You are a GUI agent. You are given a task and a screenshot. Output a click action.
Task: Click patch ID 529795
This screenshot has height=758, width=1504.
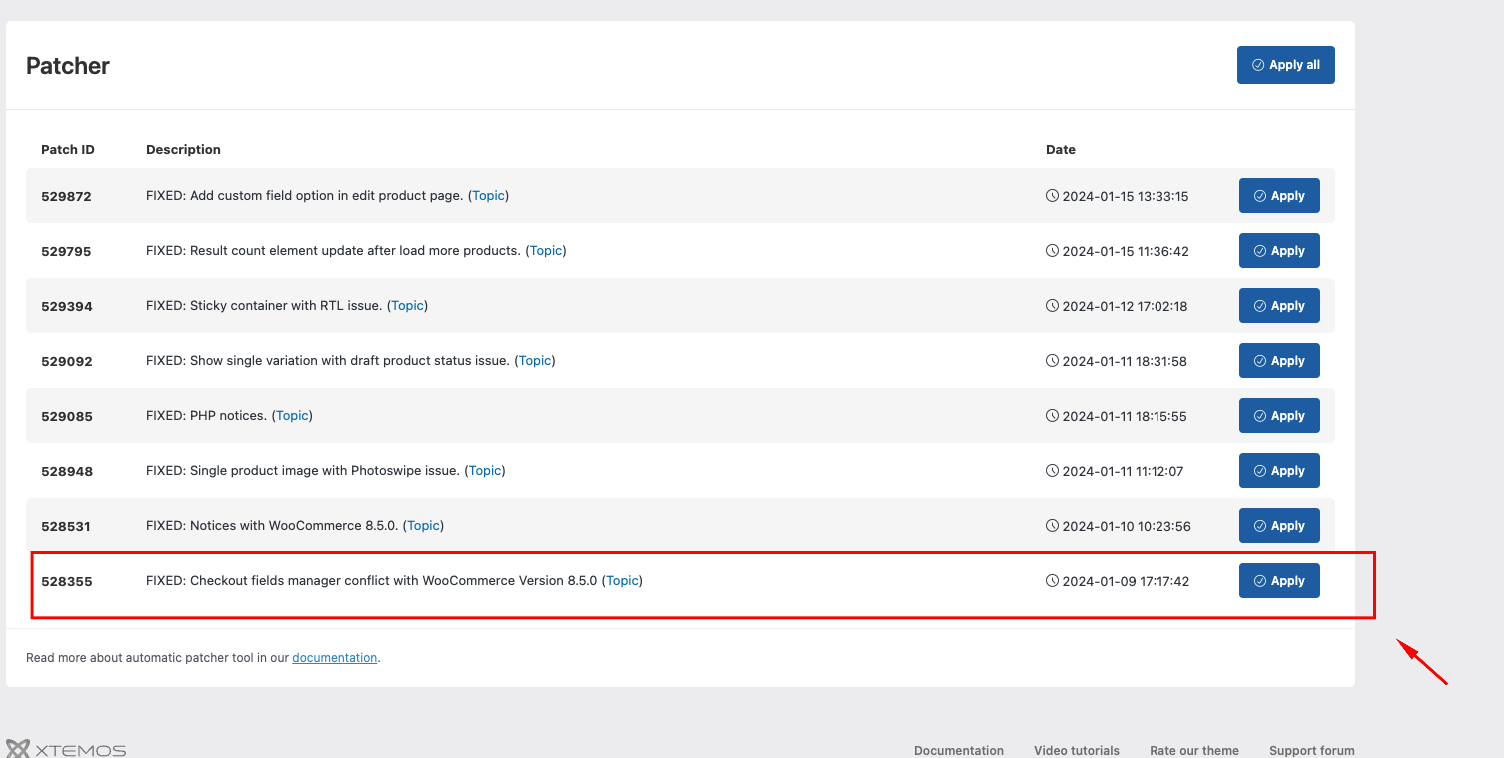66,252
